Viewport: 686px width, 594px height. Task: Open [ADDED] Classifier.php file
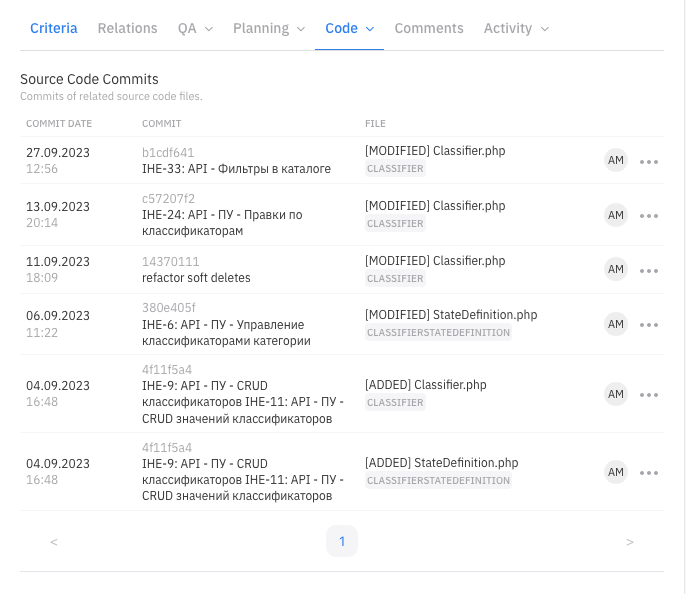(x=426, y=385)
